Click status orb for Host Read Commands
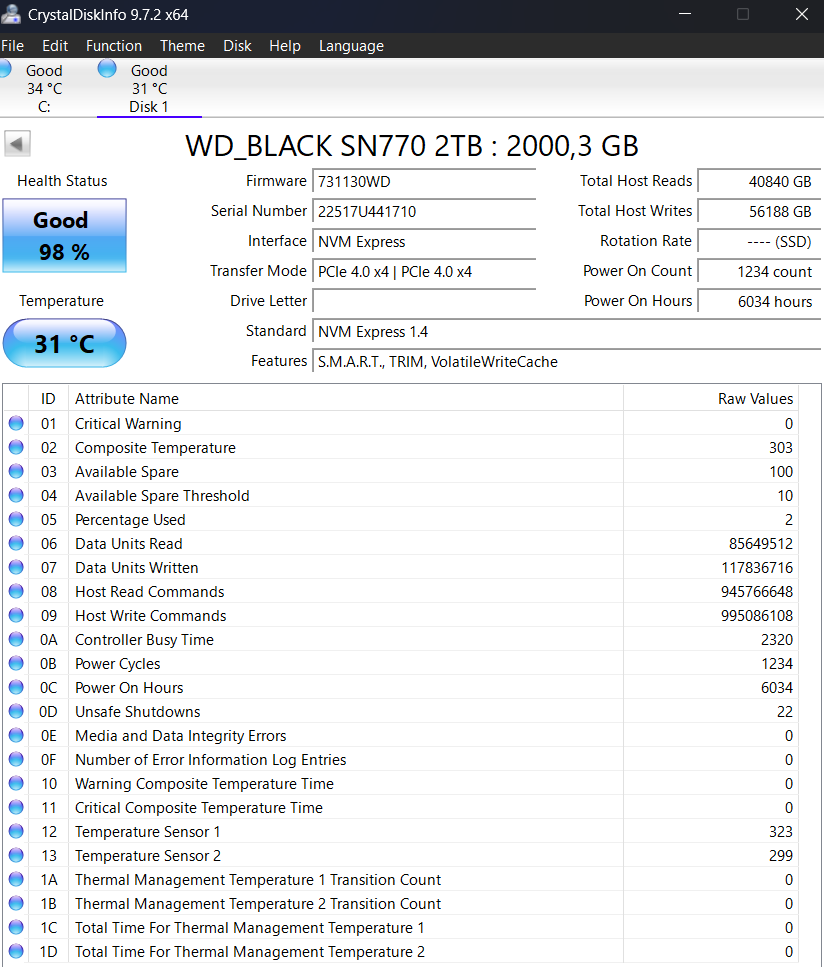 point(16,591)
